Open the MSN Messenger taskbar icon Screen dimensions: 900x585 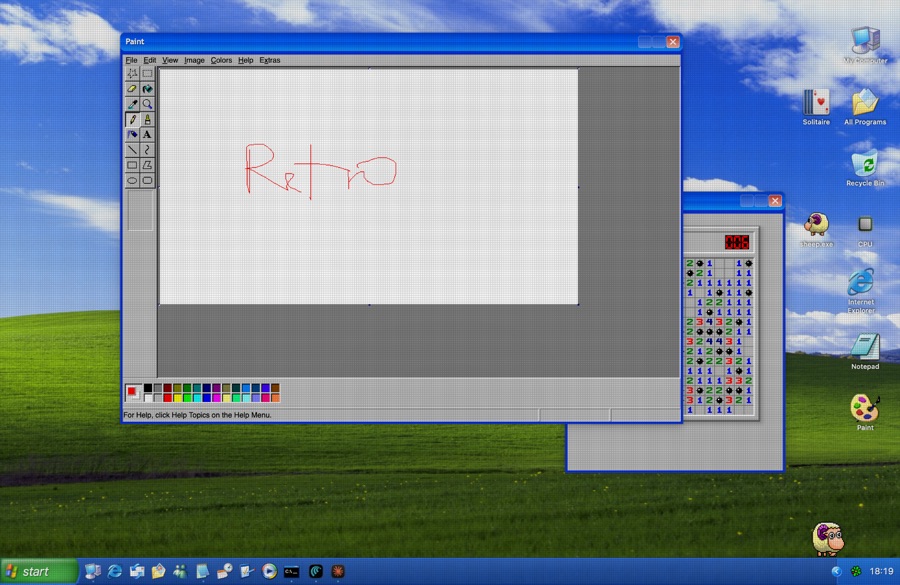[x=180, y=571]
